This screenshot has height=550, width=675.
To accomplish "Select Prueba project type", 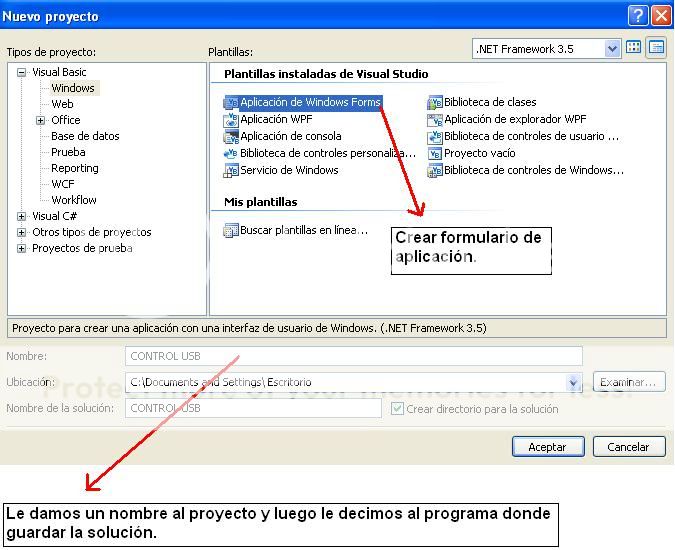I will tap(68, 152).
